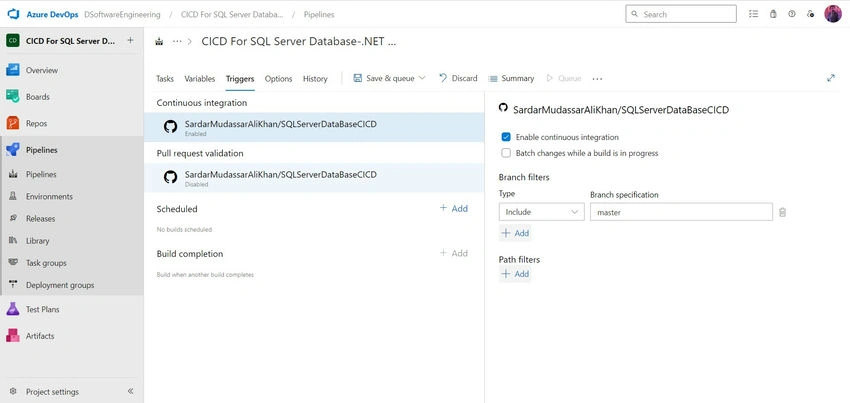Select the Triggers tab
This screenshot has height=403, width=850.
click(240, 79)
